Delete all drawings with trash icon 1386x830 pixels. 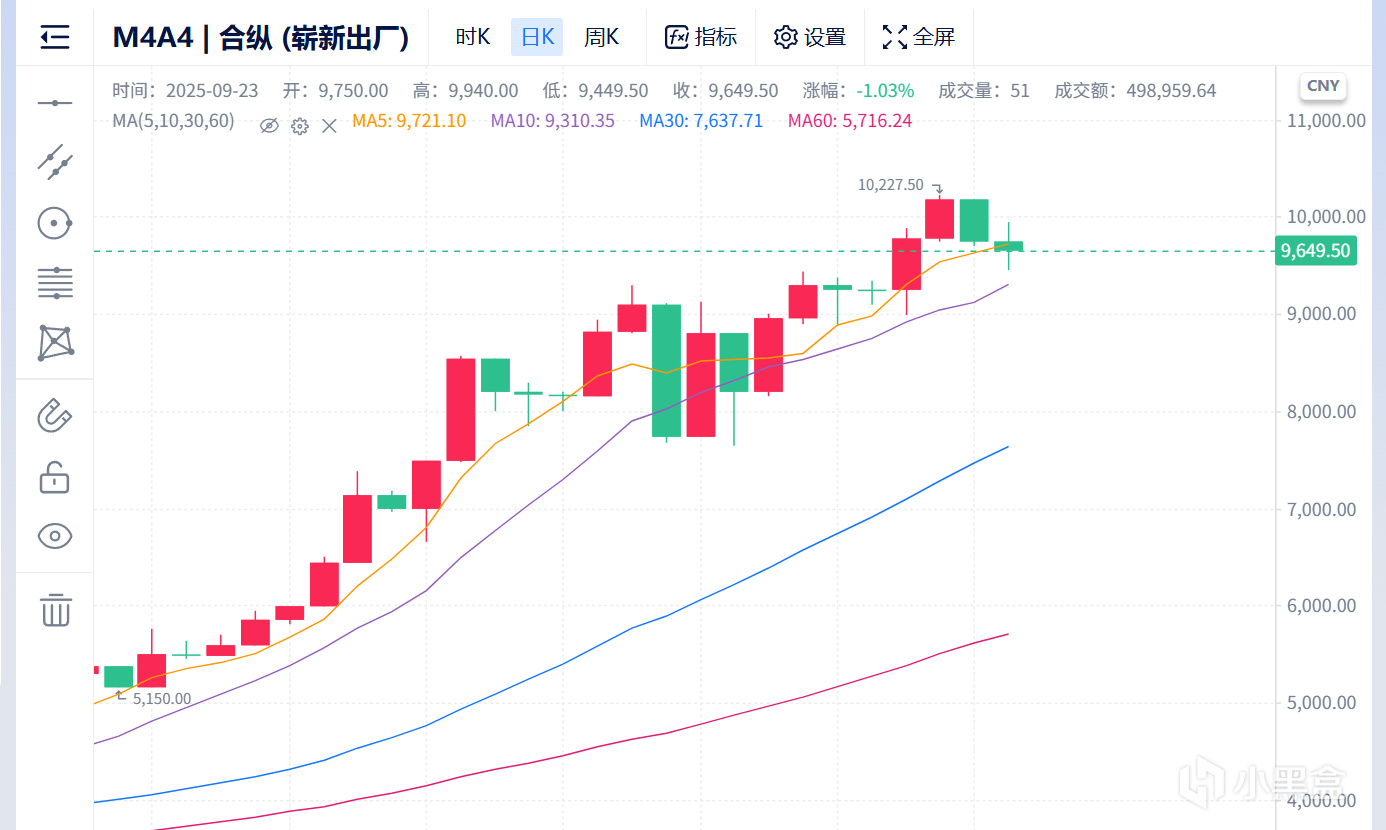[55, 609]
